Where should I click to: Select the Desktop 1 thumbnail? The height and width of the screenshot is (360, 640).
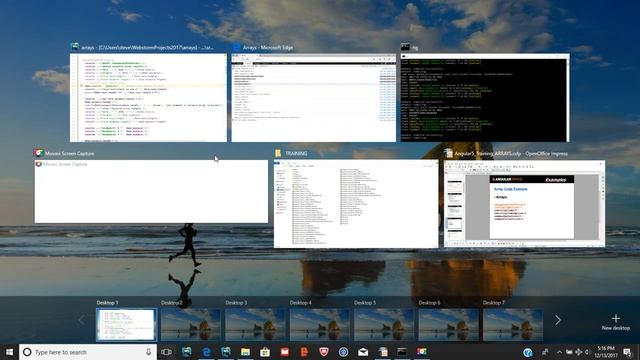127,324
